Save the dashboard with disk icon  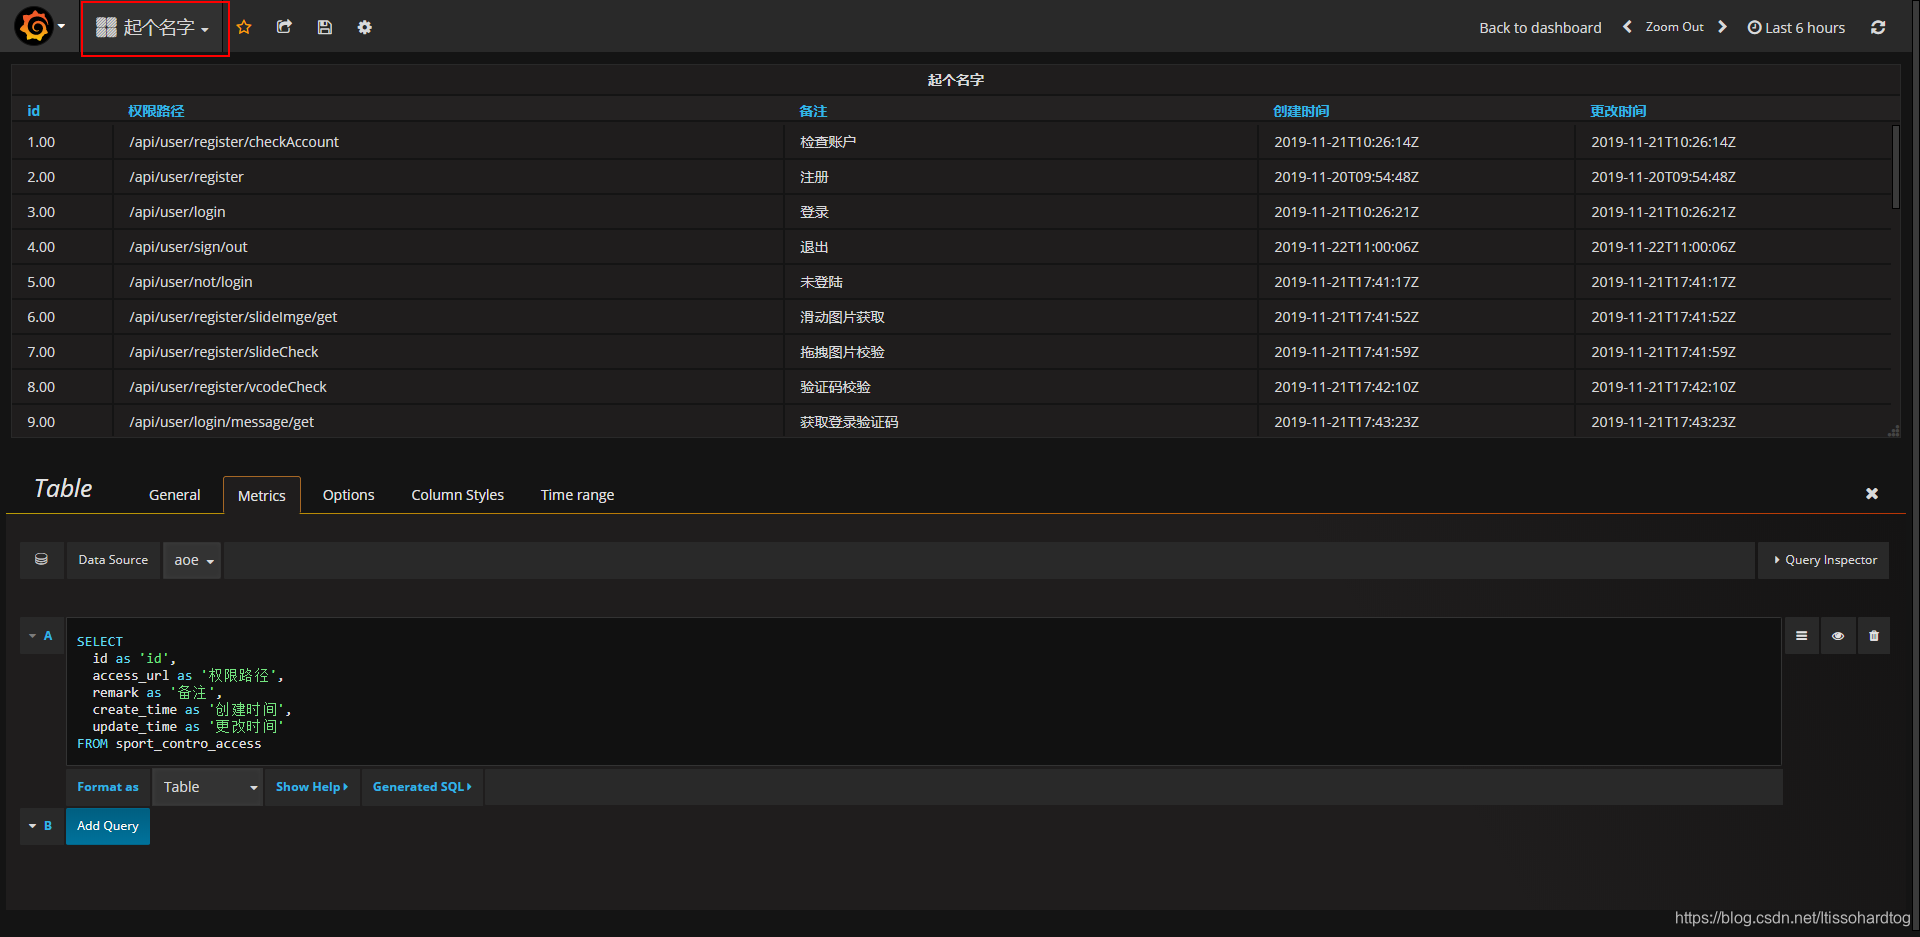(325, 27)
